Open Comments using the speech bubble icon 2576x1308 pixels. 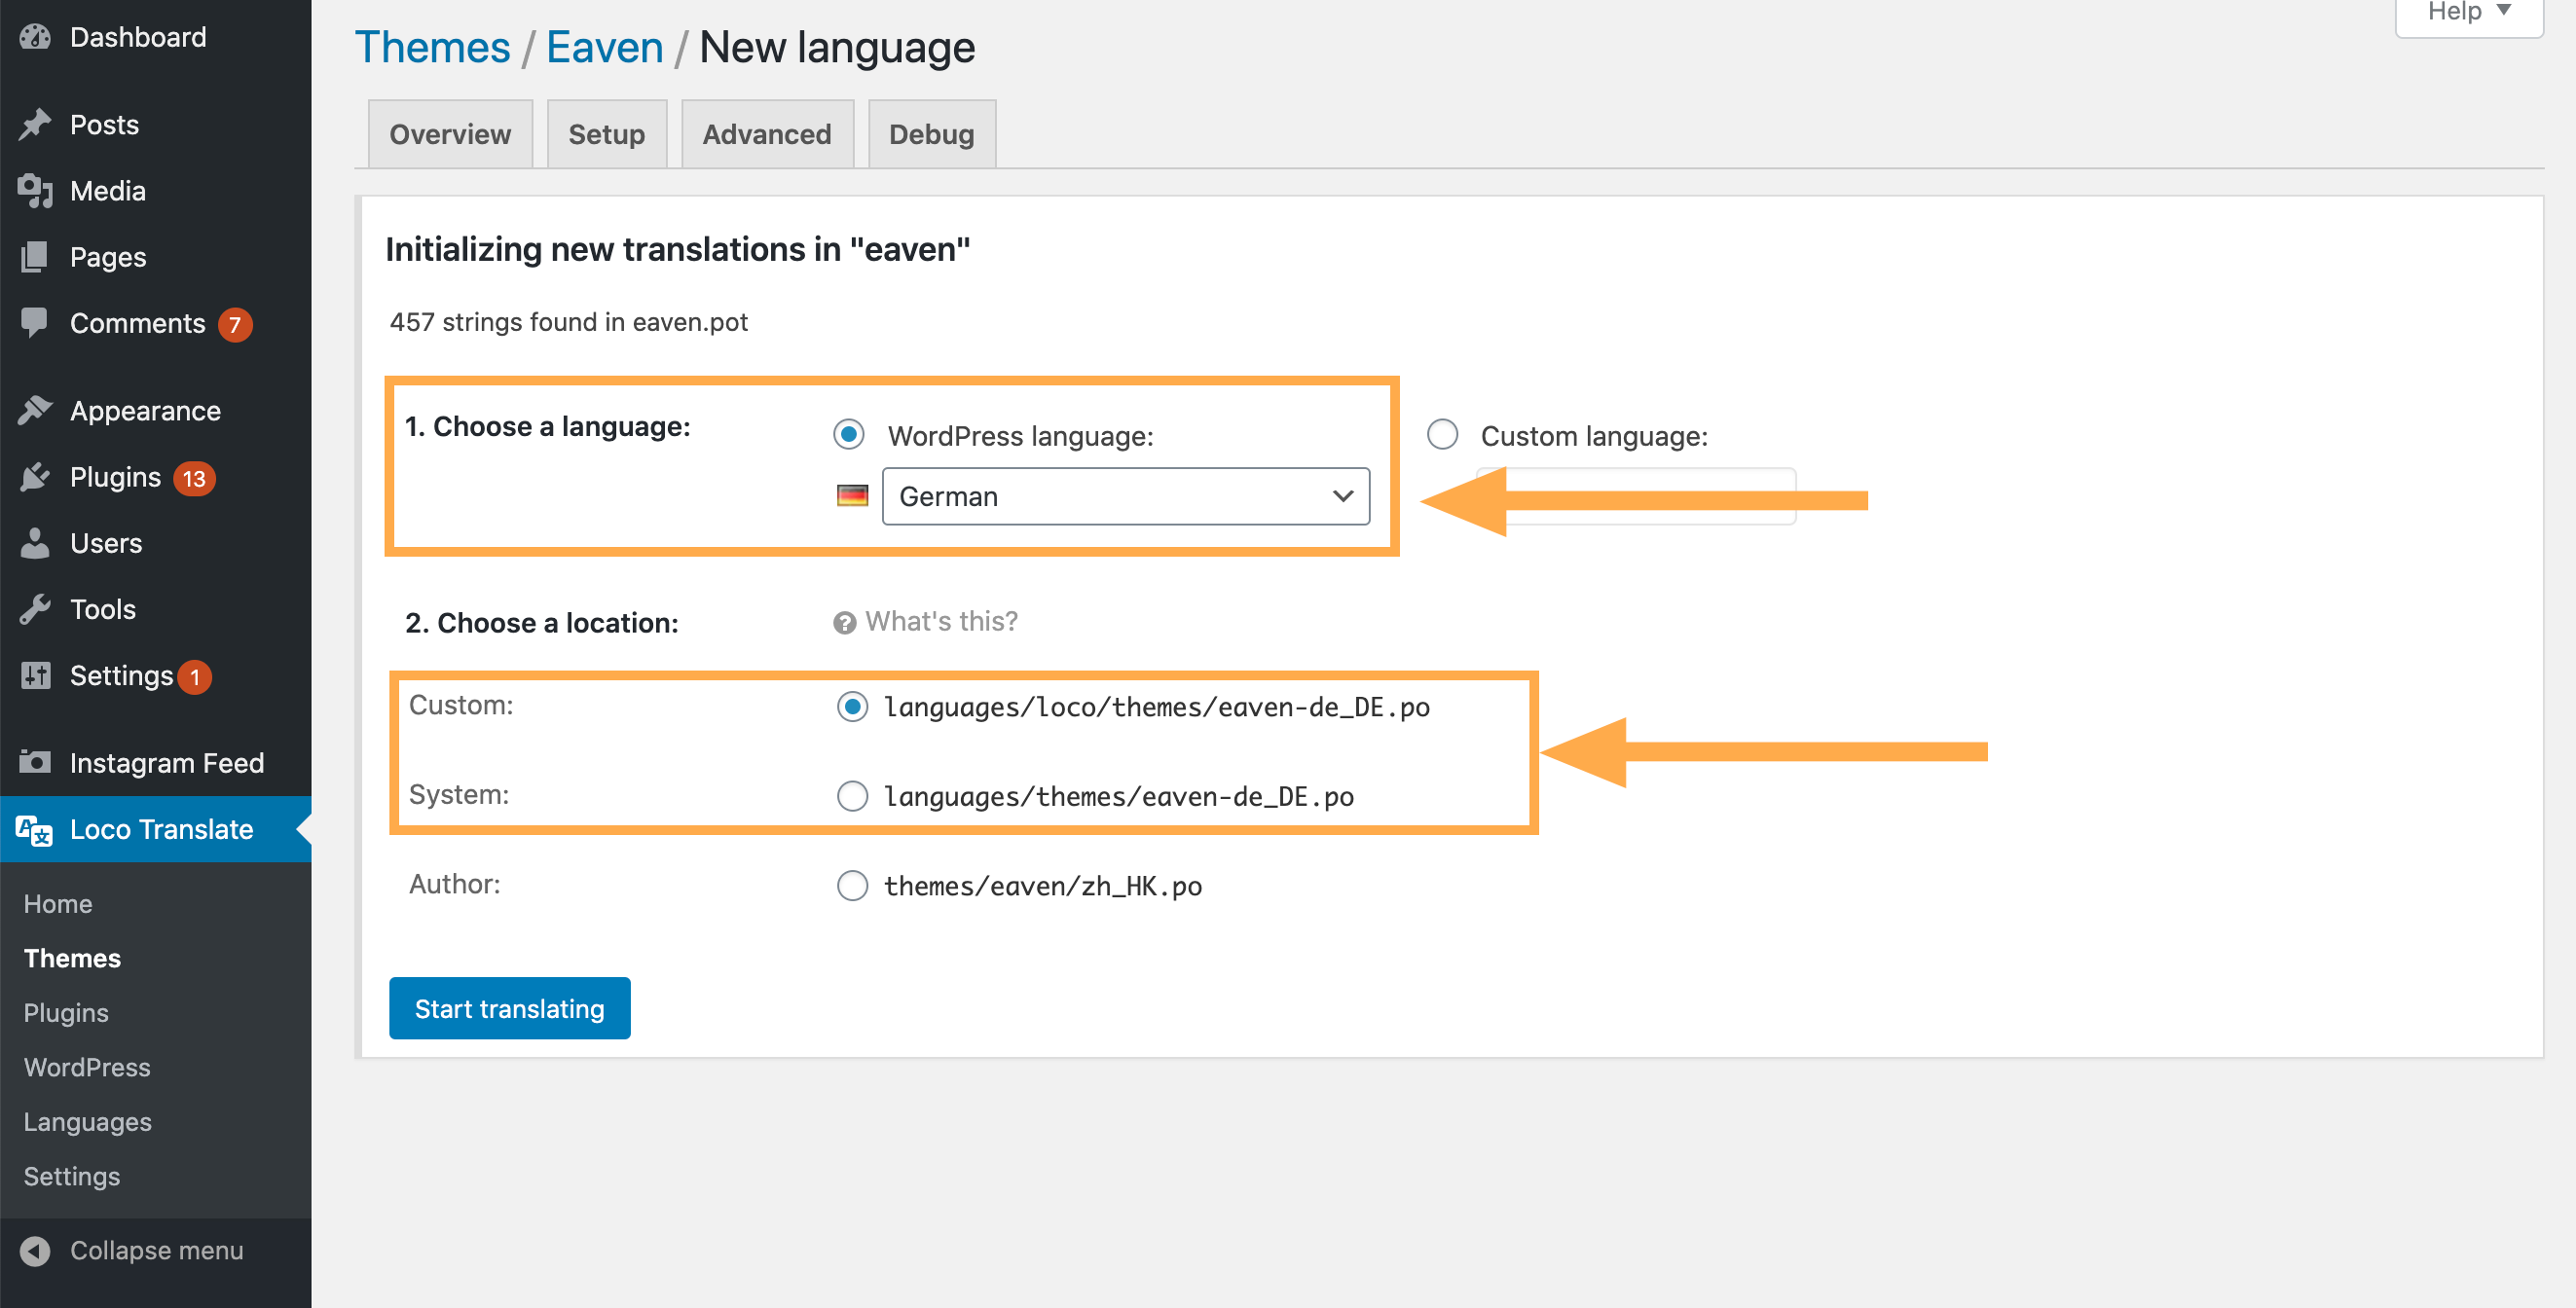pos(35,322)
